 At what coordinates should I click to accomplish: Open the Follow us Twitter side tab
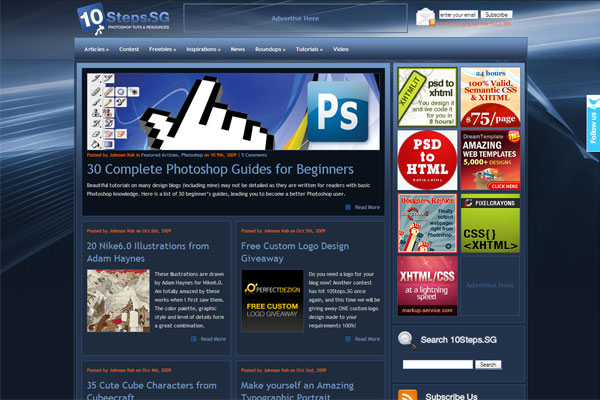click(593, 124)
